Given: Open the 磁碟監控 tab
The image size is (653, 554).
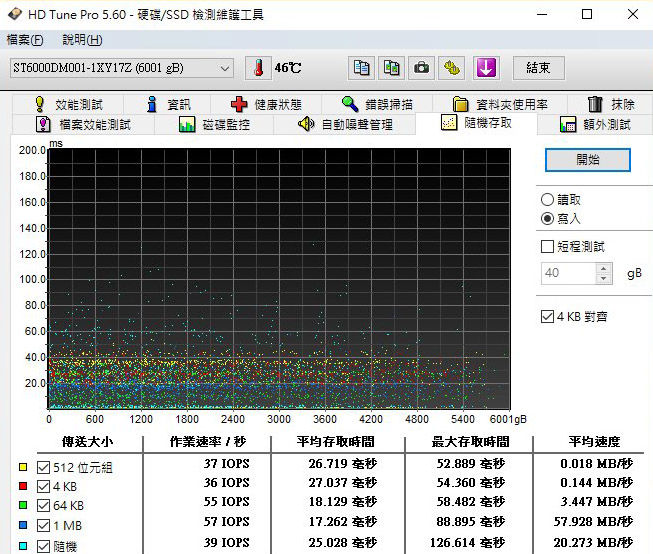Looking at the screenshot, I should pos(213,125).
